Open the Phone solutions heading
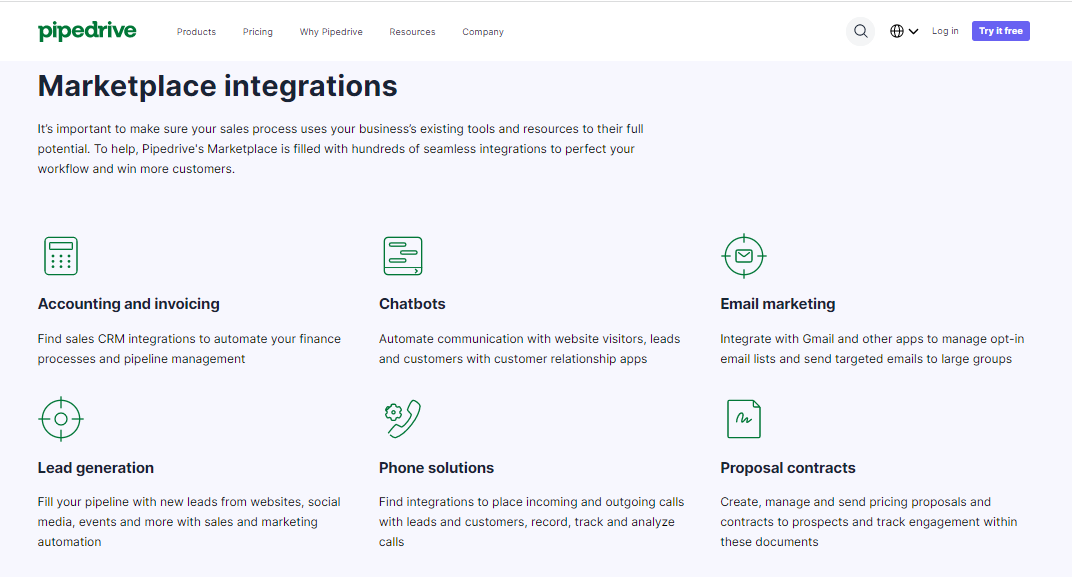The image size is (1072, 577). pos(436,468)
